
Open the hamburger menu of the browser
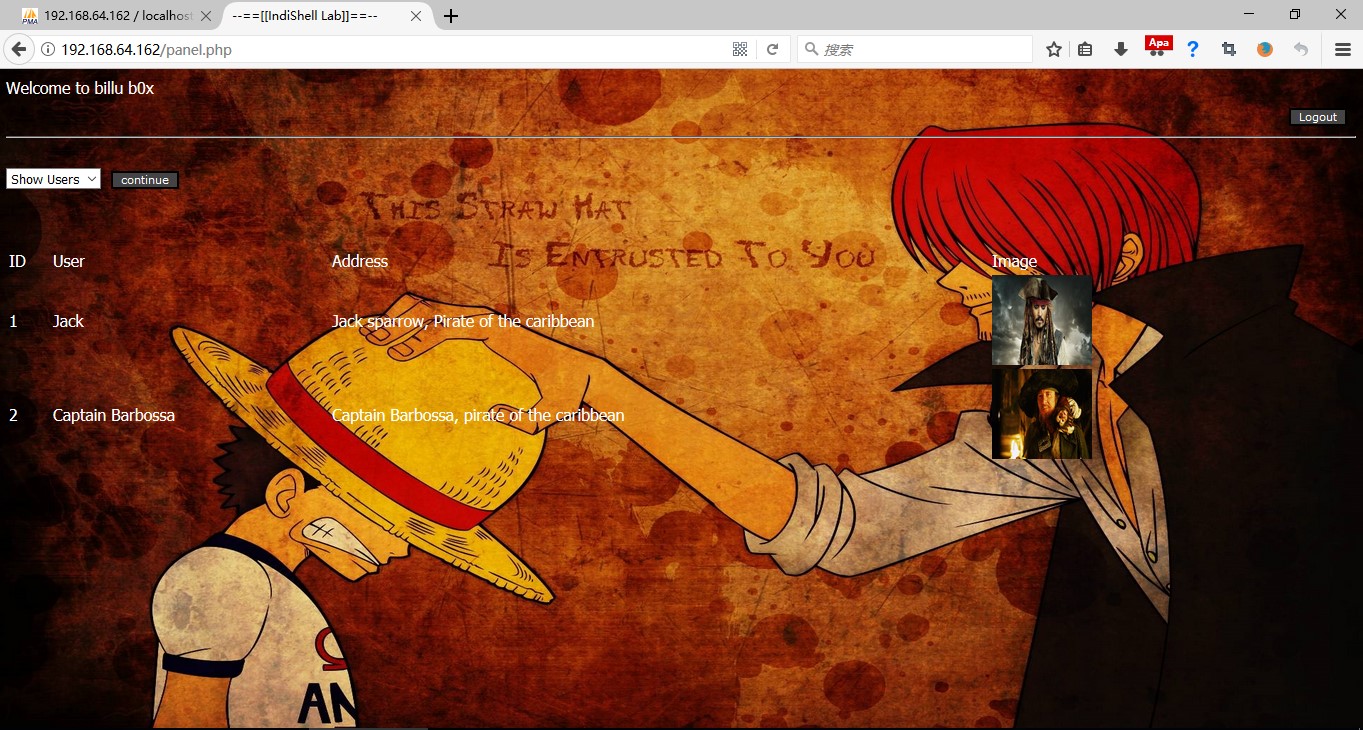(x=1343, y=49)
